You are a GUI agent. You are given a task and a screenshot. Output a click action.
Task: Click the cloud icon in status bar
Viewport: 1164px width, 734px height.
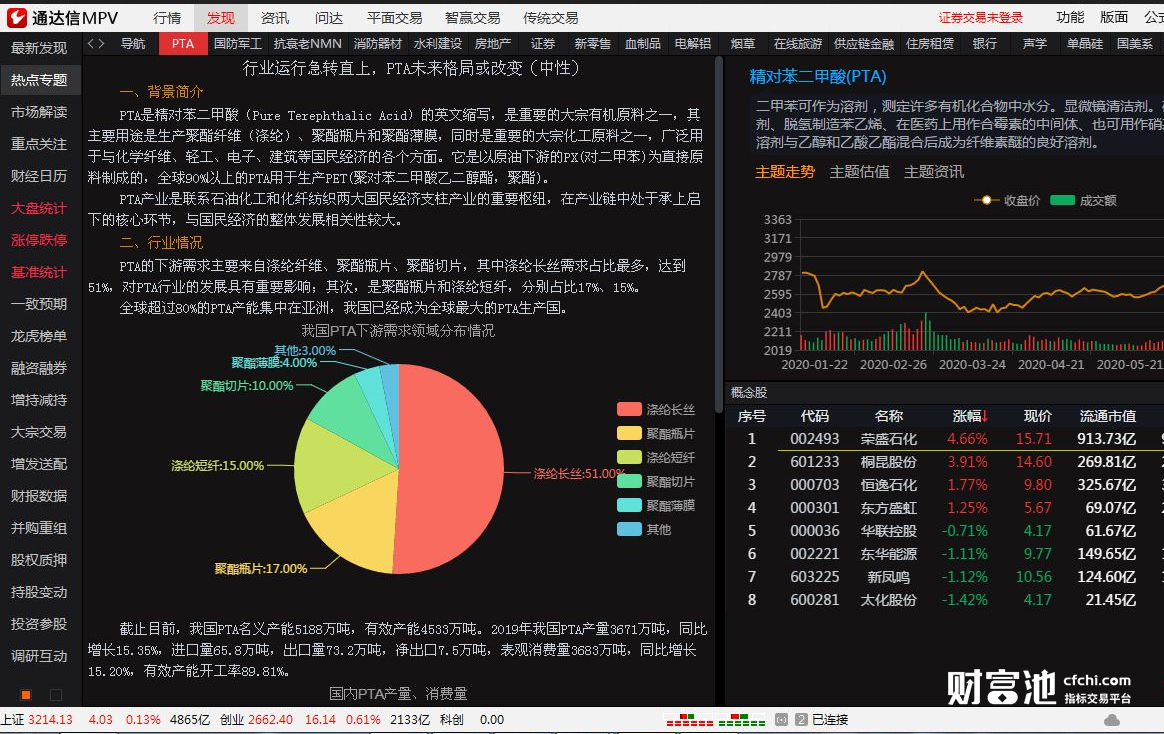point(1112,720)
